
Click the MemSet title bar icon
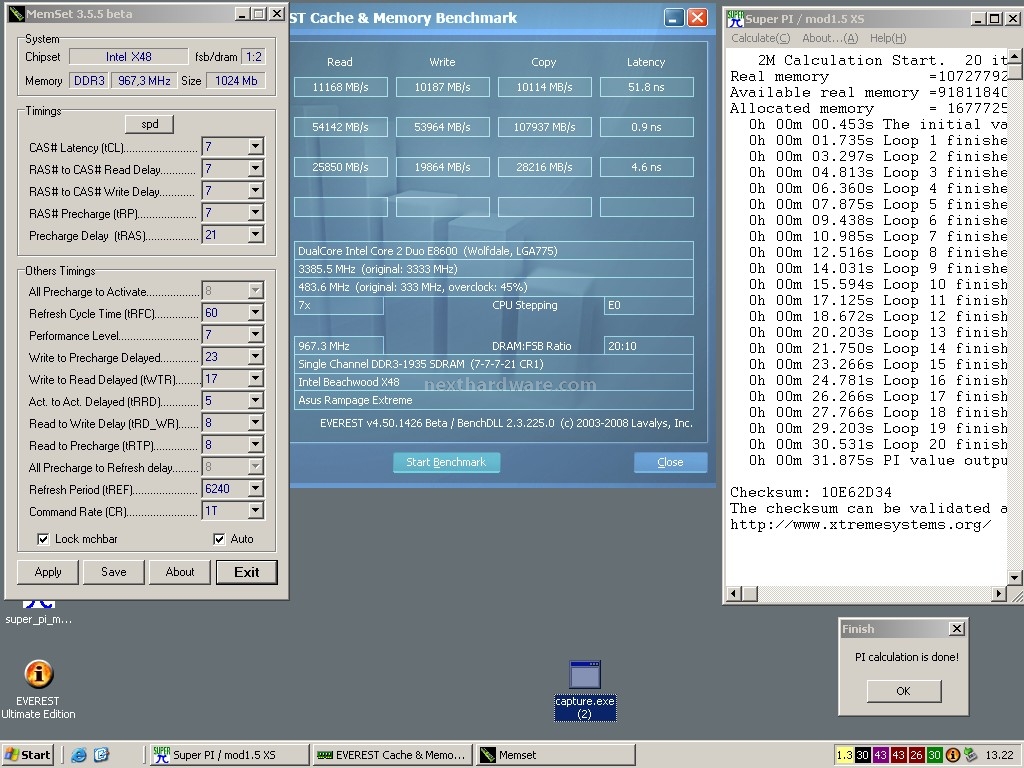pos(16,14)
